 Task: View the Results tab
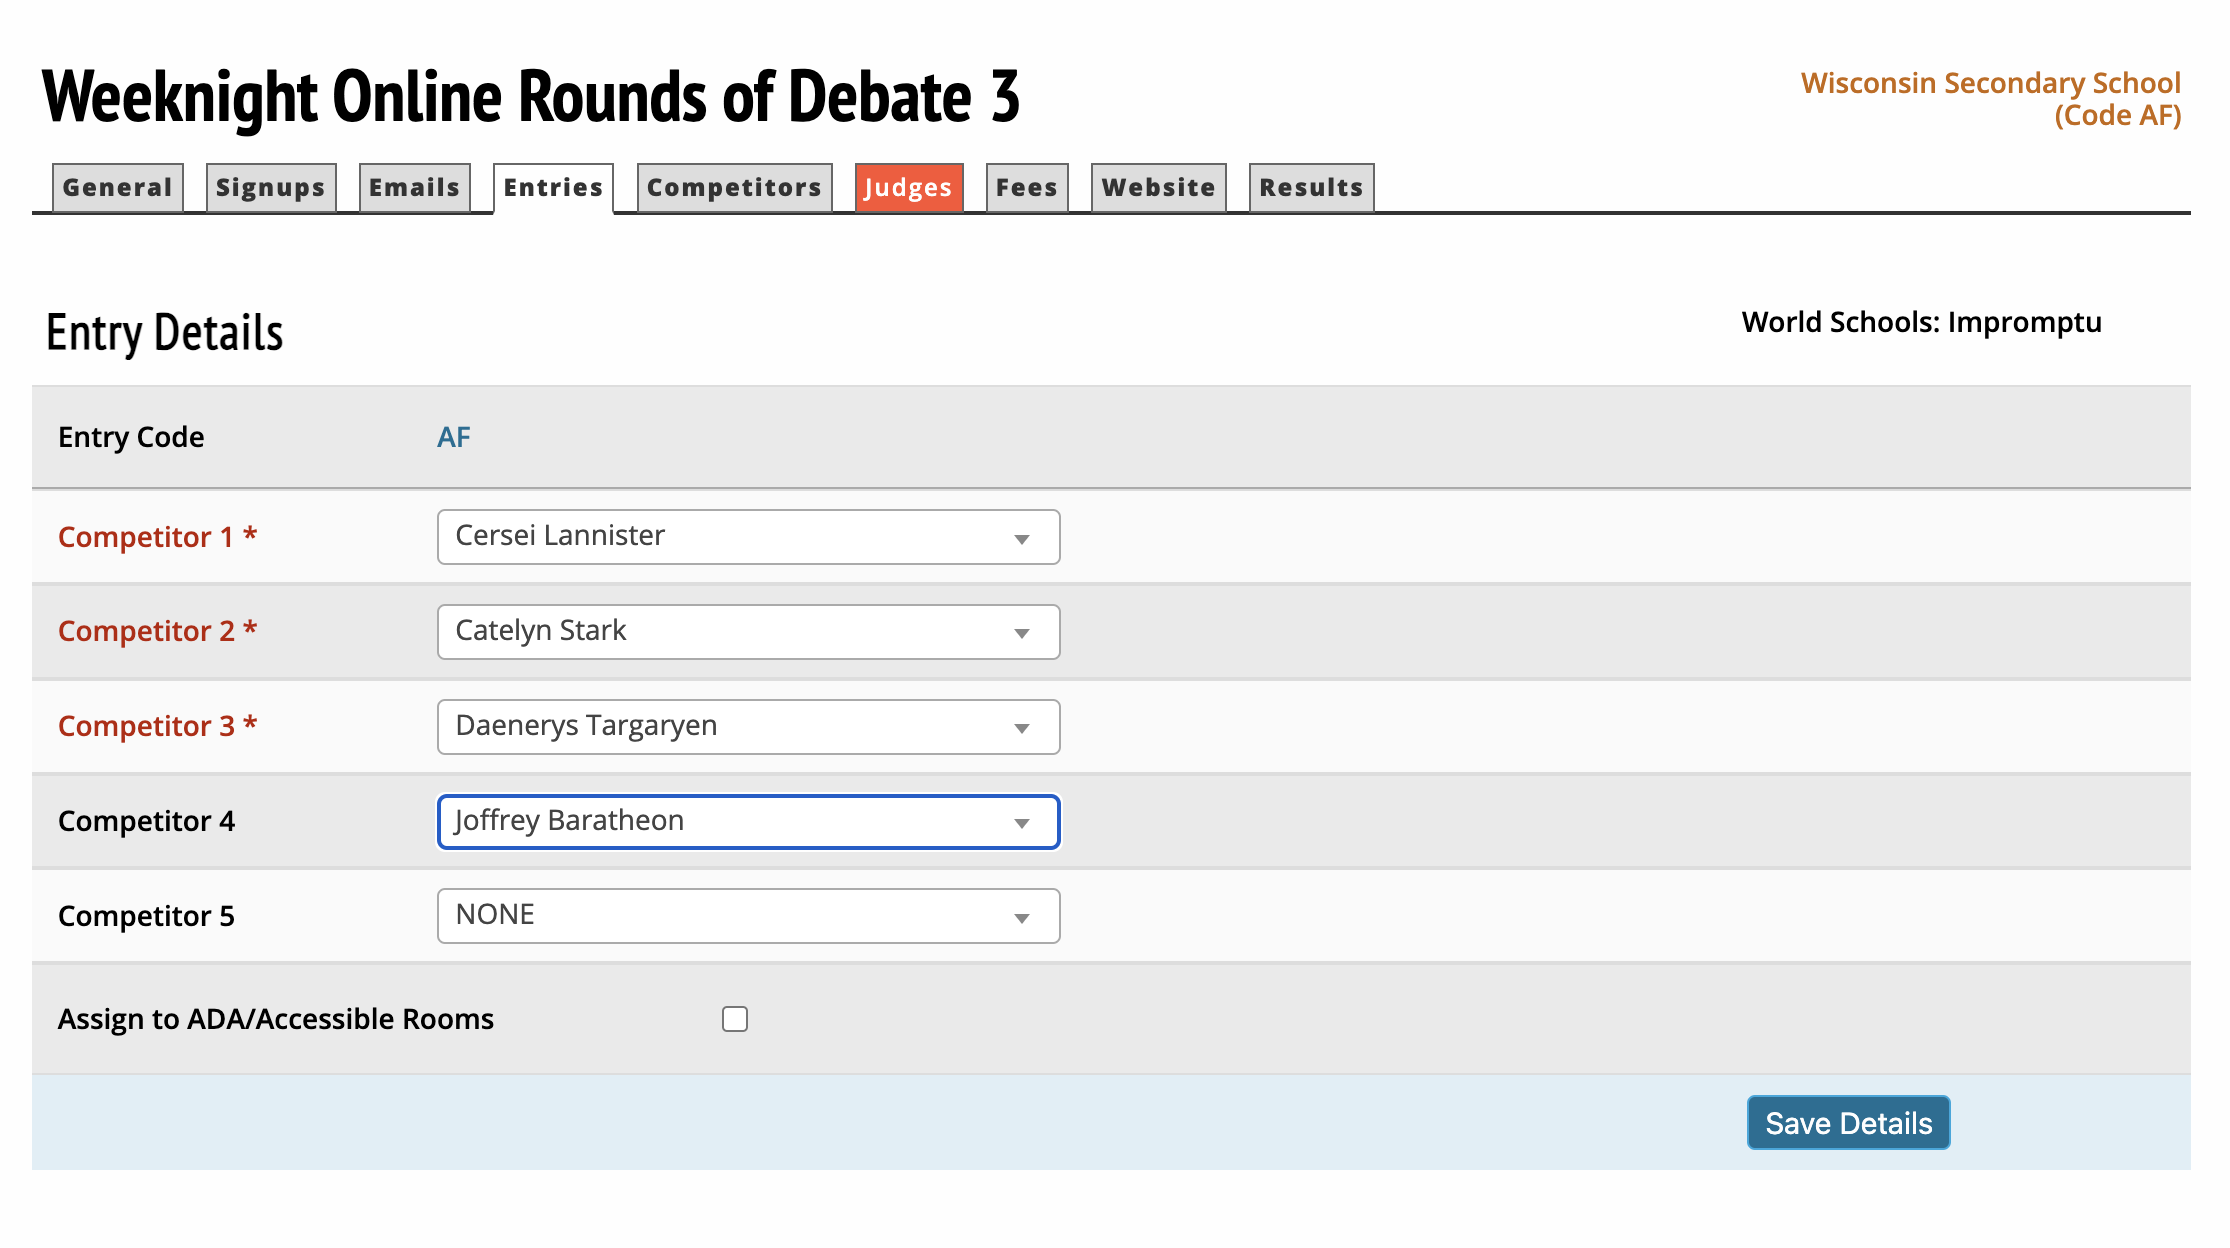point(1311,188)
